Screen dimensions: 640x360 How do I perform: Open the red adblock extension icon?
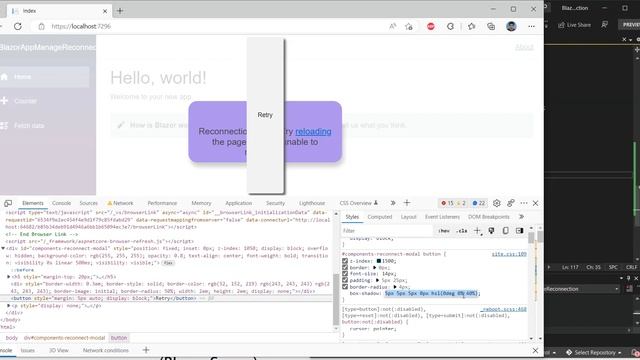point(431,27)
